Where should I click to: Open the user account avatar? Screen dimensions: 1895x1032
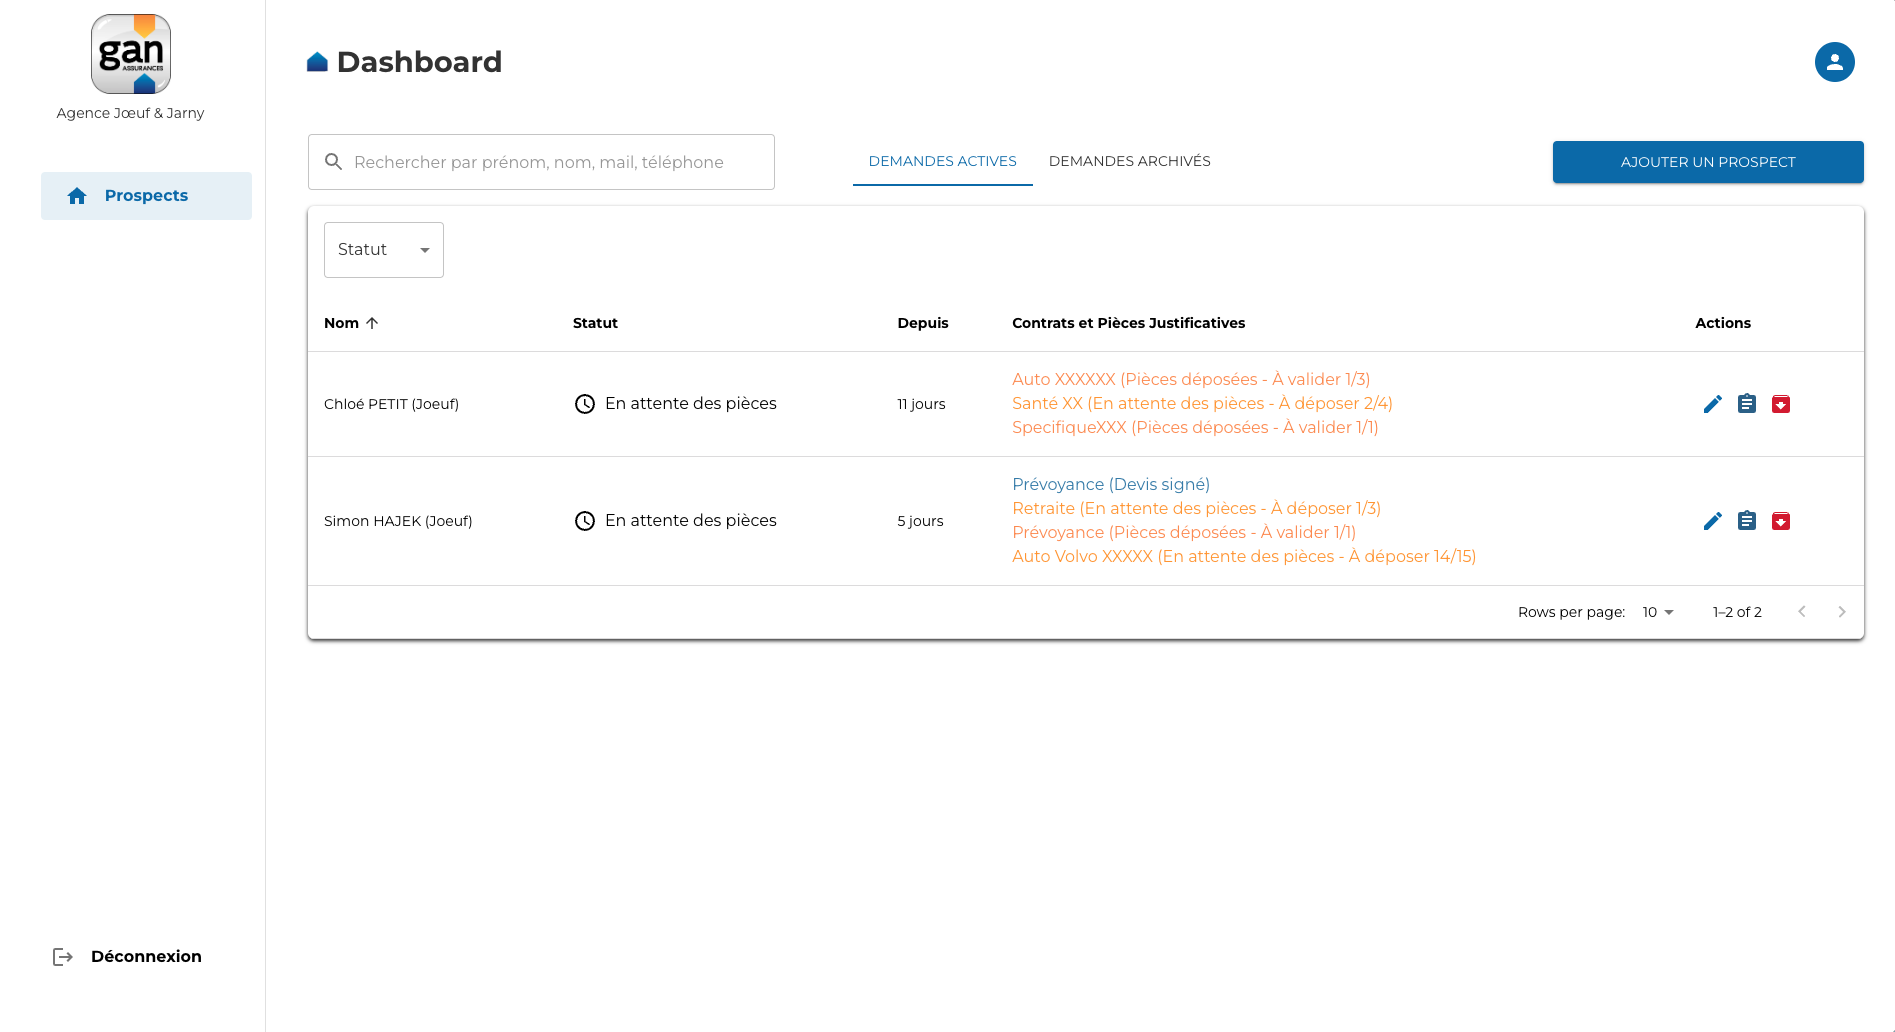pos(1834,62)
